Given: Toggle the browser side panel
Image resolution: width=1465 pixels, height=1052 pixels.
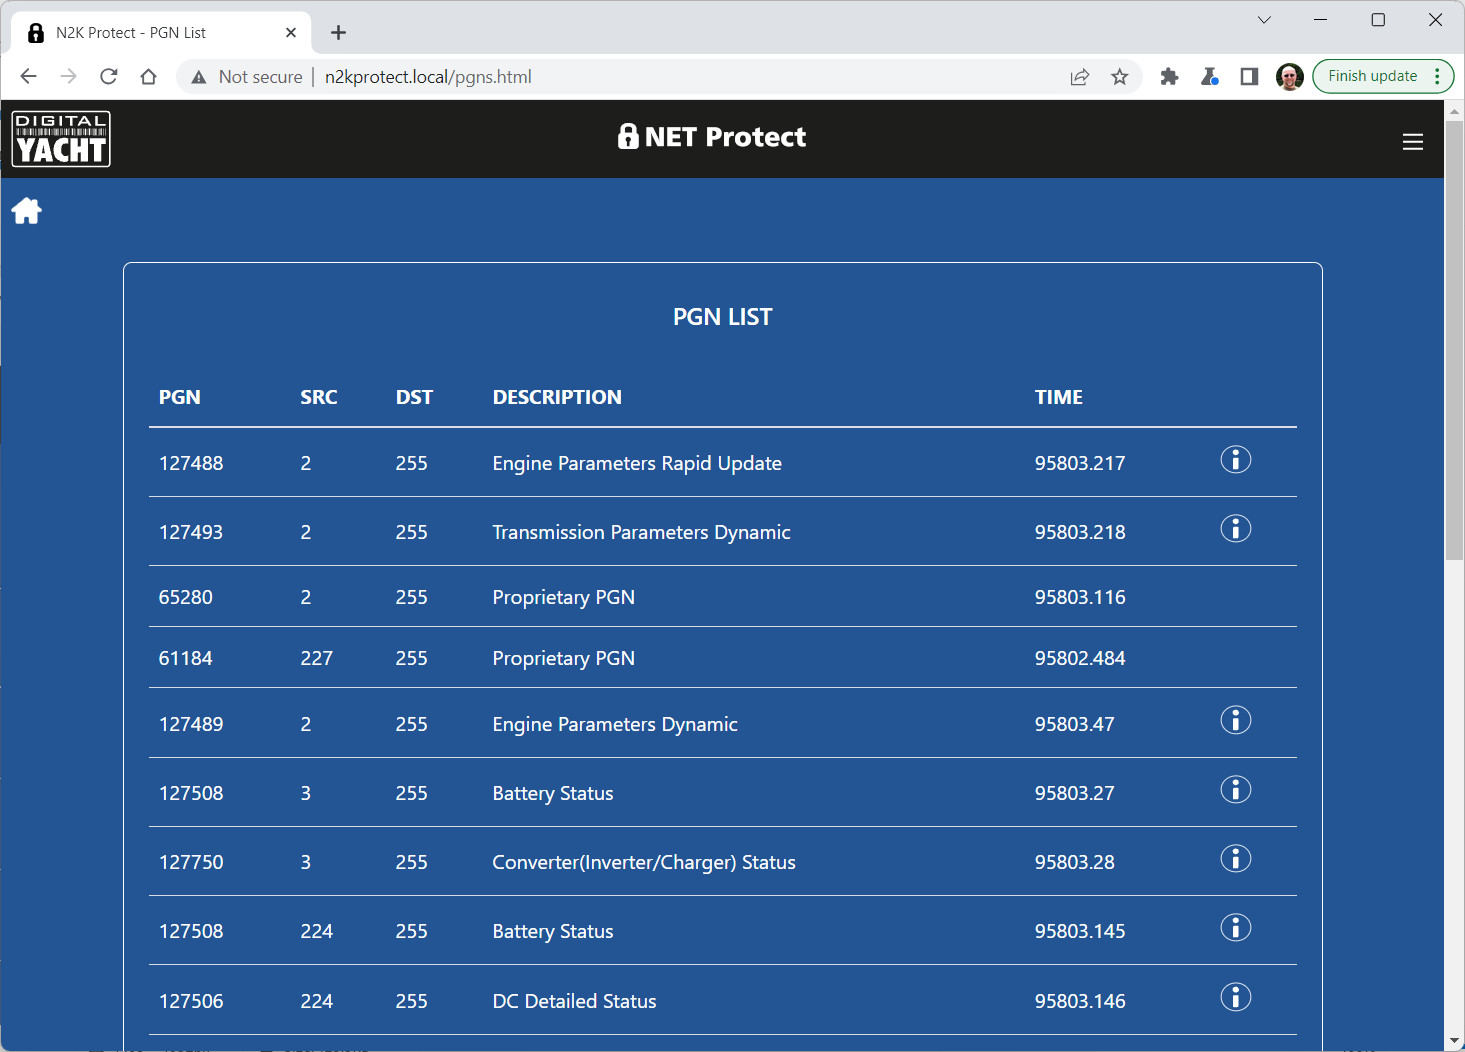Looking at the screenshot, I should tap(1249, 77).
